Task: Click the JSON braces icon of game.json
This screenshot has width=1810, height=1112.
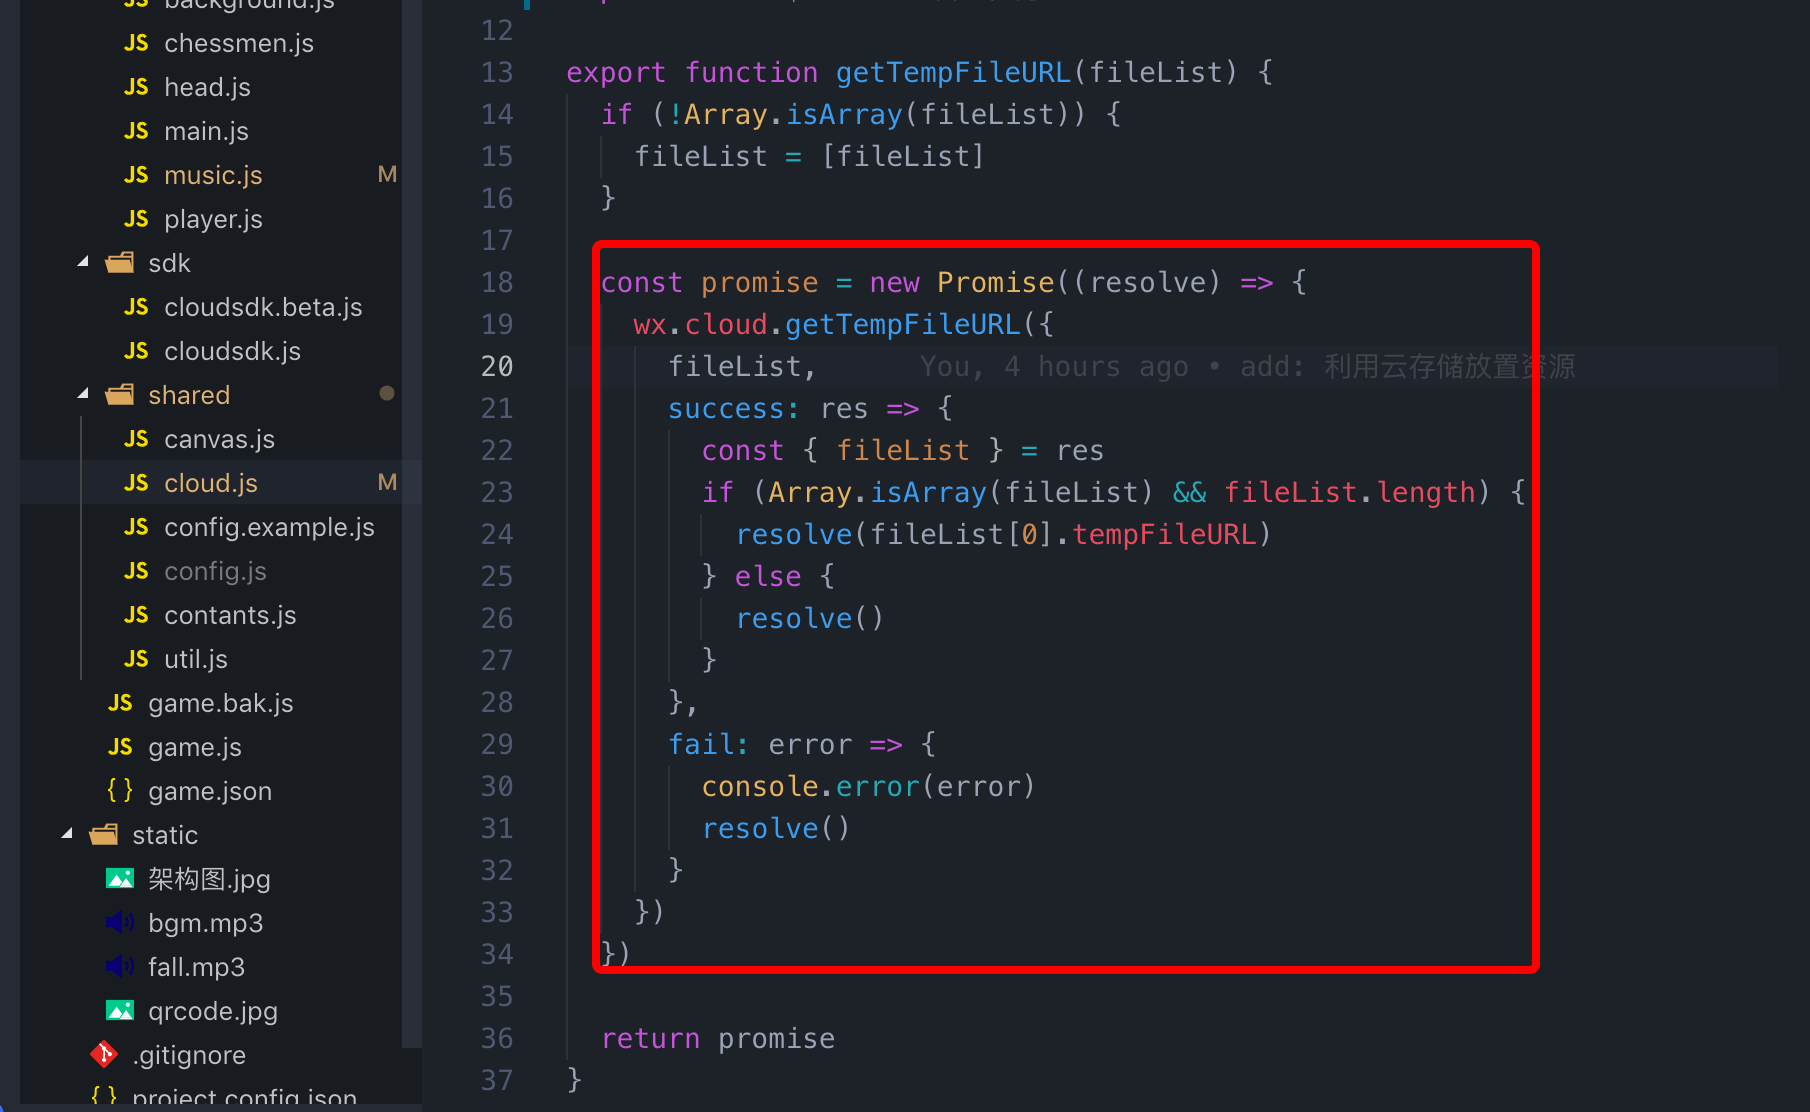Action: tap(120, 791)
